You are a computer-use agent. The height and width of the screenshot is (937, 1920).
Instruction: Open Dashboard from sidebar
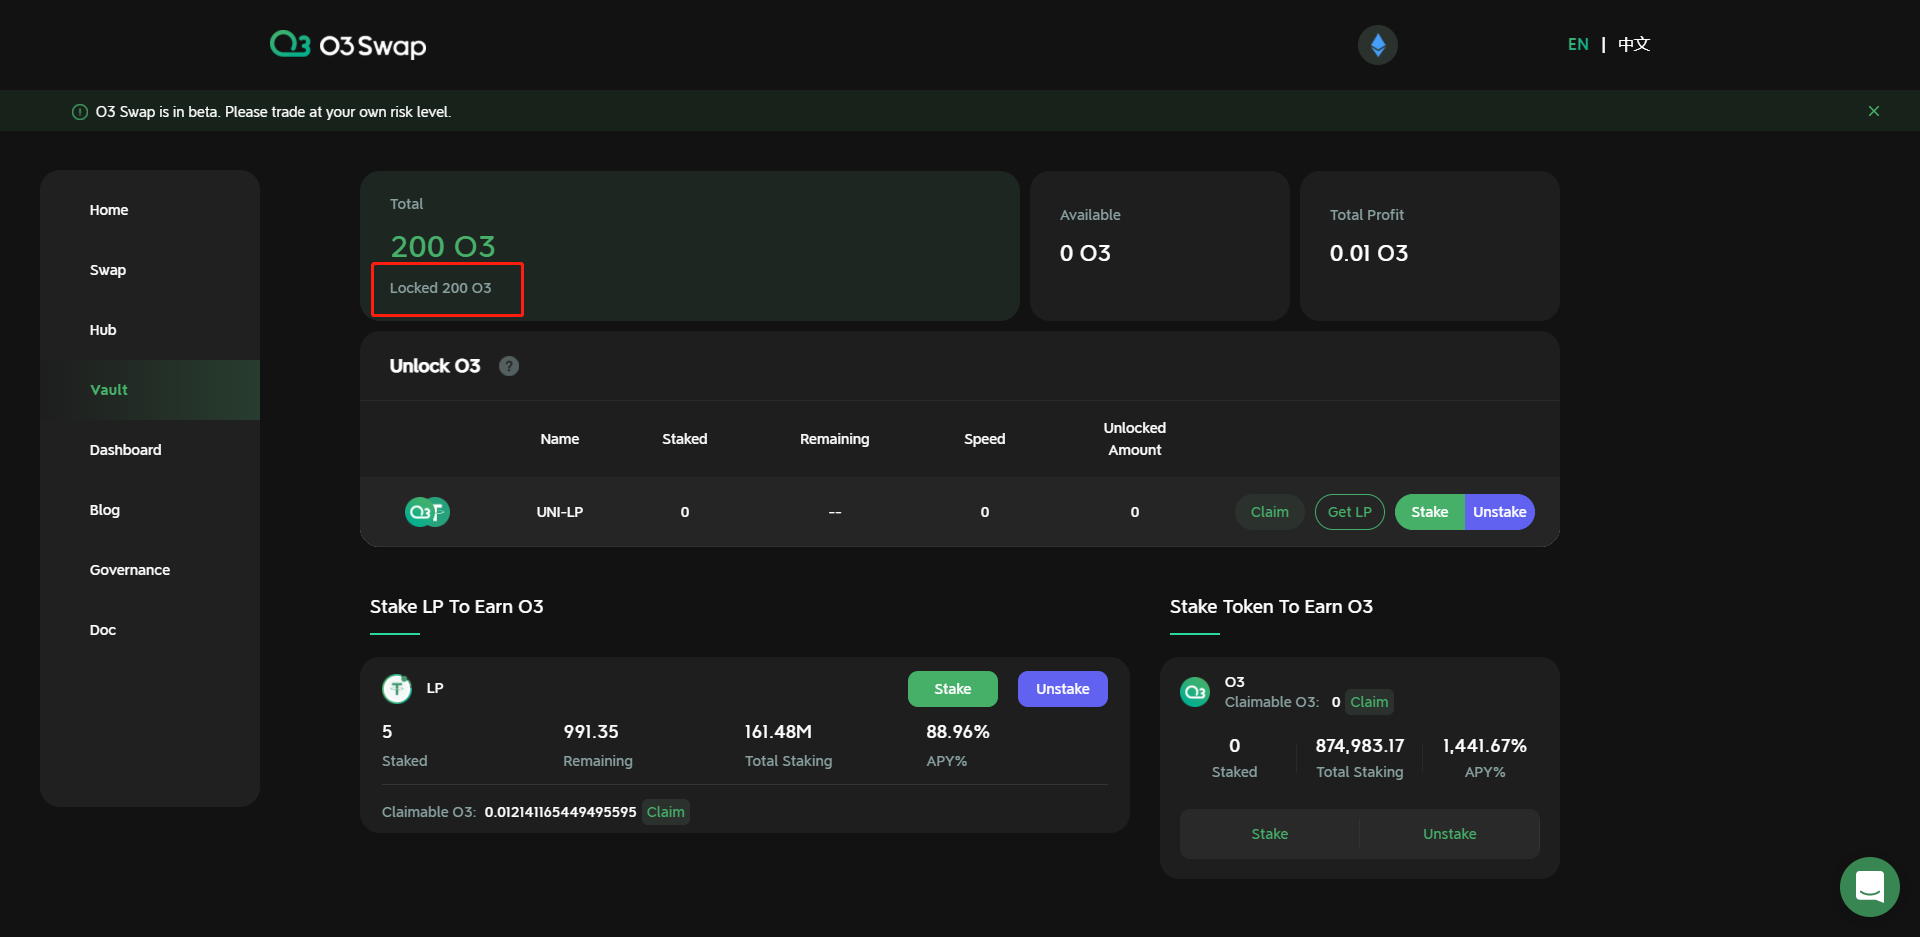(x=125, y=450)
